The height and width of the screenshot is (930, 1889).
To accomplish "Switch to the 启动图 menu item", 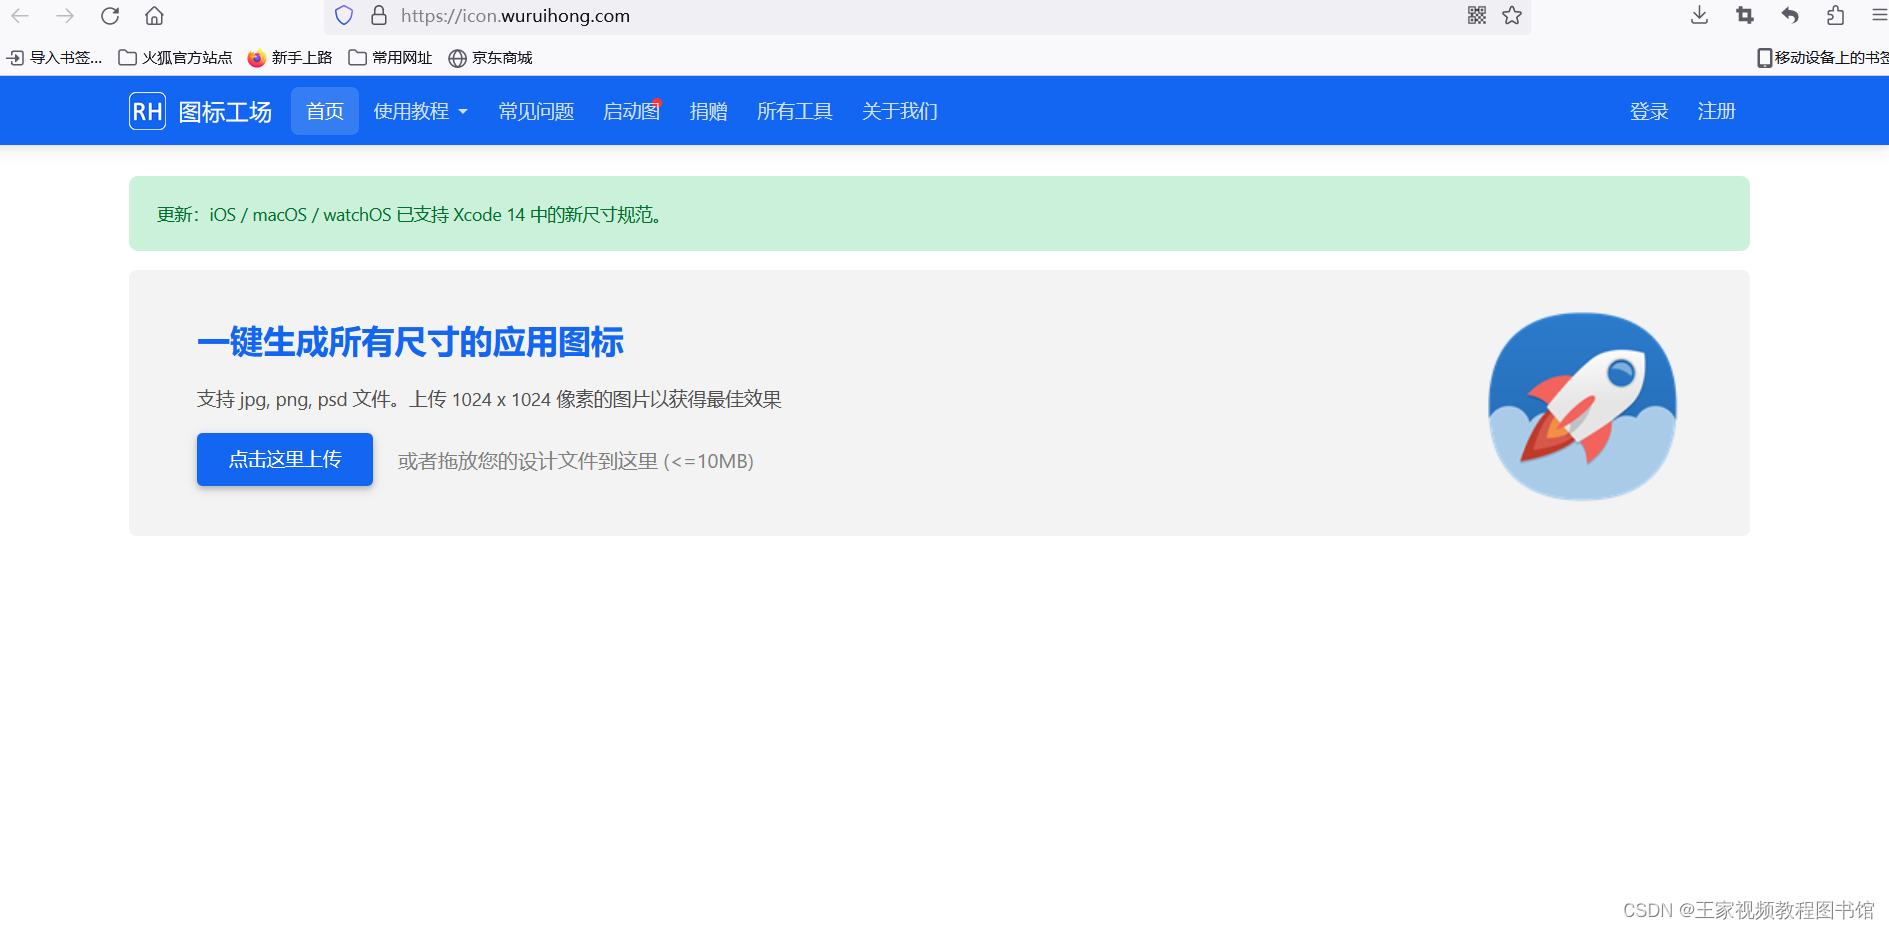I will coord(630,111).
